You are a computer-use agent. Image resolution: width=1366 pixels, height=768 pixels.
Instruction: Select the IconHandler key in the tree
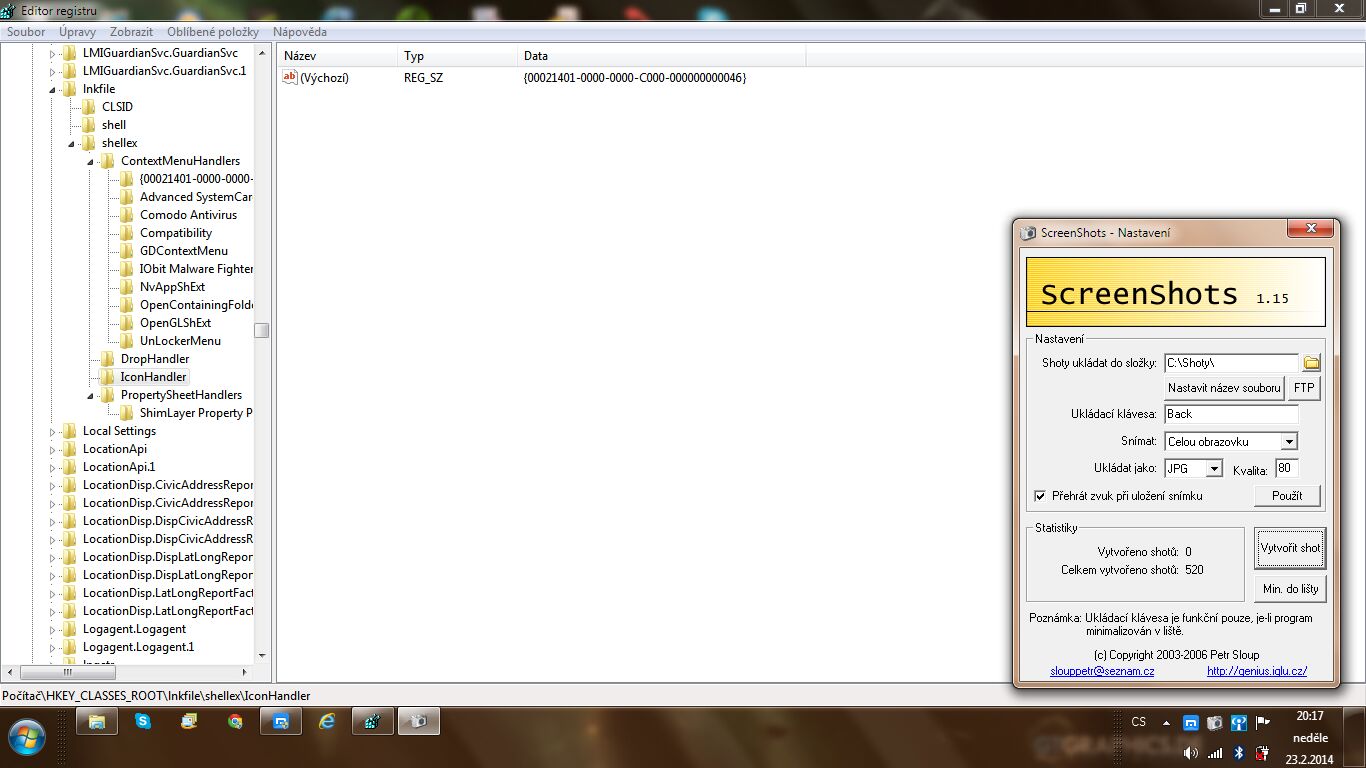[x=153, y=377]
